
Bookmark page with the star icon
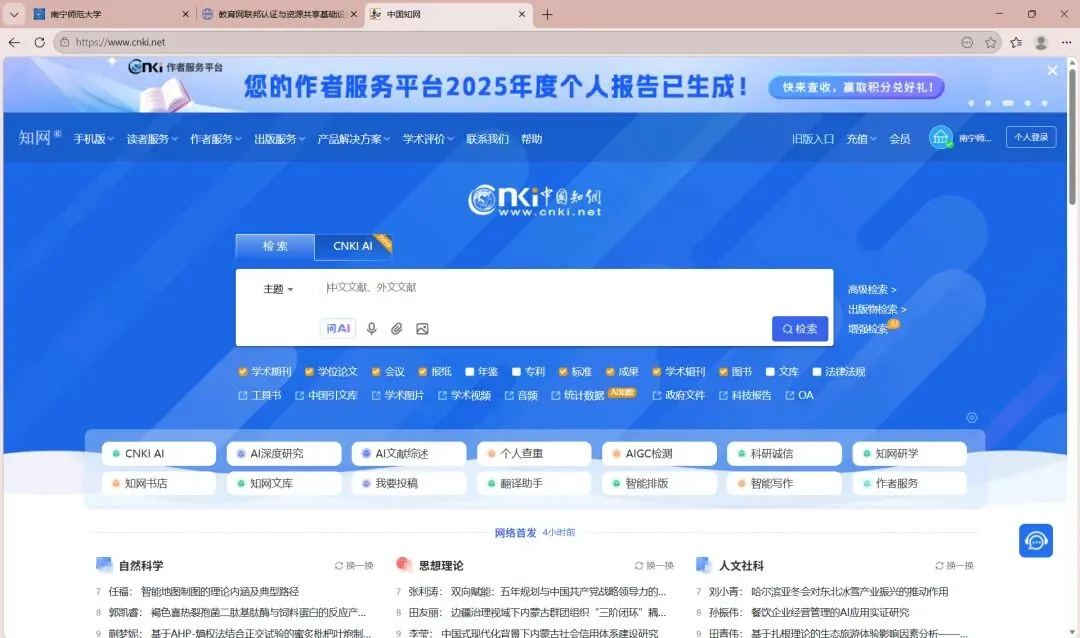[990, 43]
